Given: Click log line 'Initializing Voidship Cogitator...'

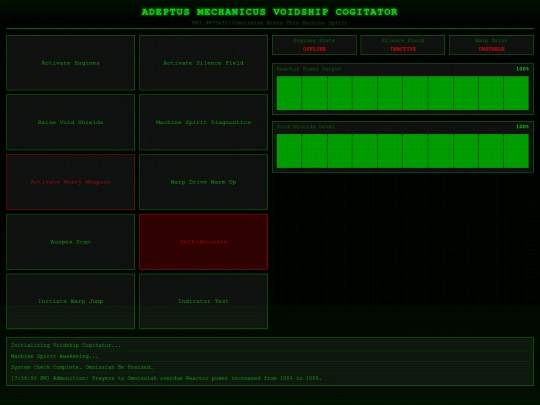Looking at the screenshot, I should 66,345.
